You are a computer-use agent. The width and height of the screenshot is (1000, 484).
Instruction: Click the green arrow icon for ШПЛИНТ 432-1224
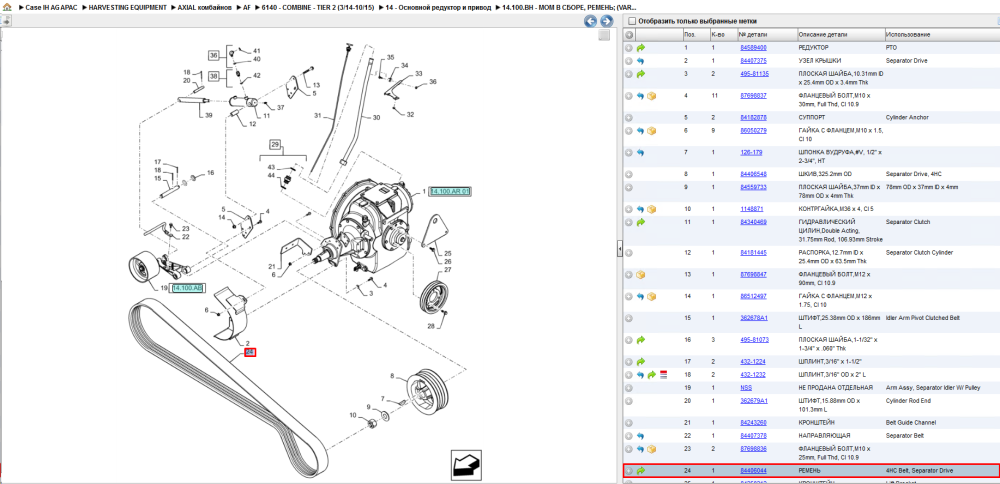pos(641,362)
